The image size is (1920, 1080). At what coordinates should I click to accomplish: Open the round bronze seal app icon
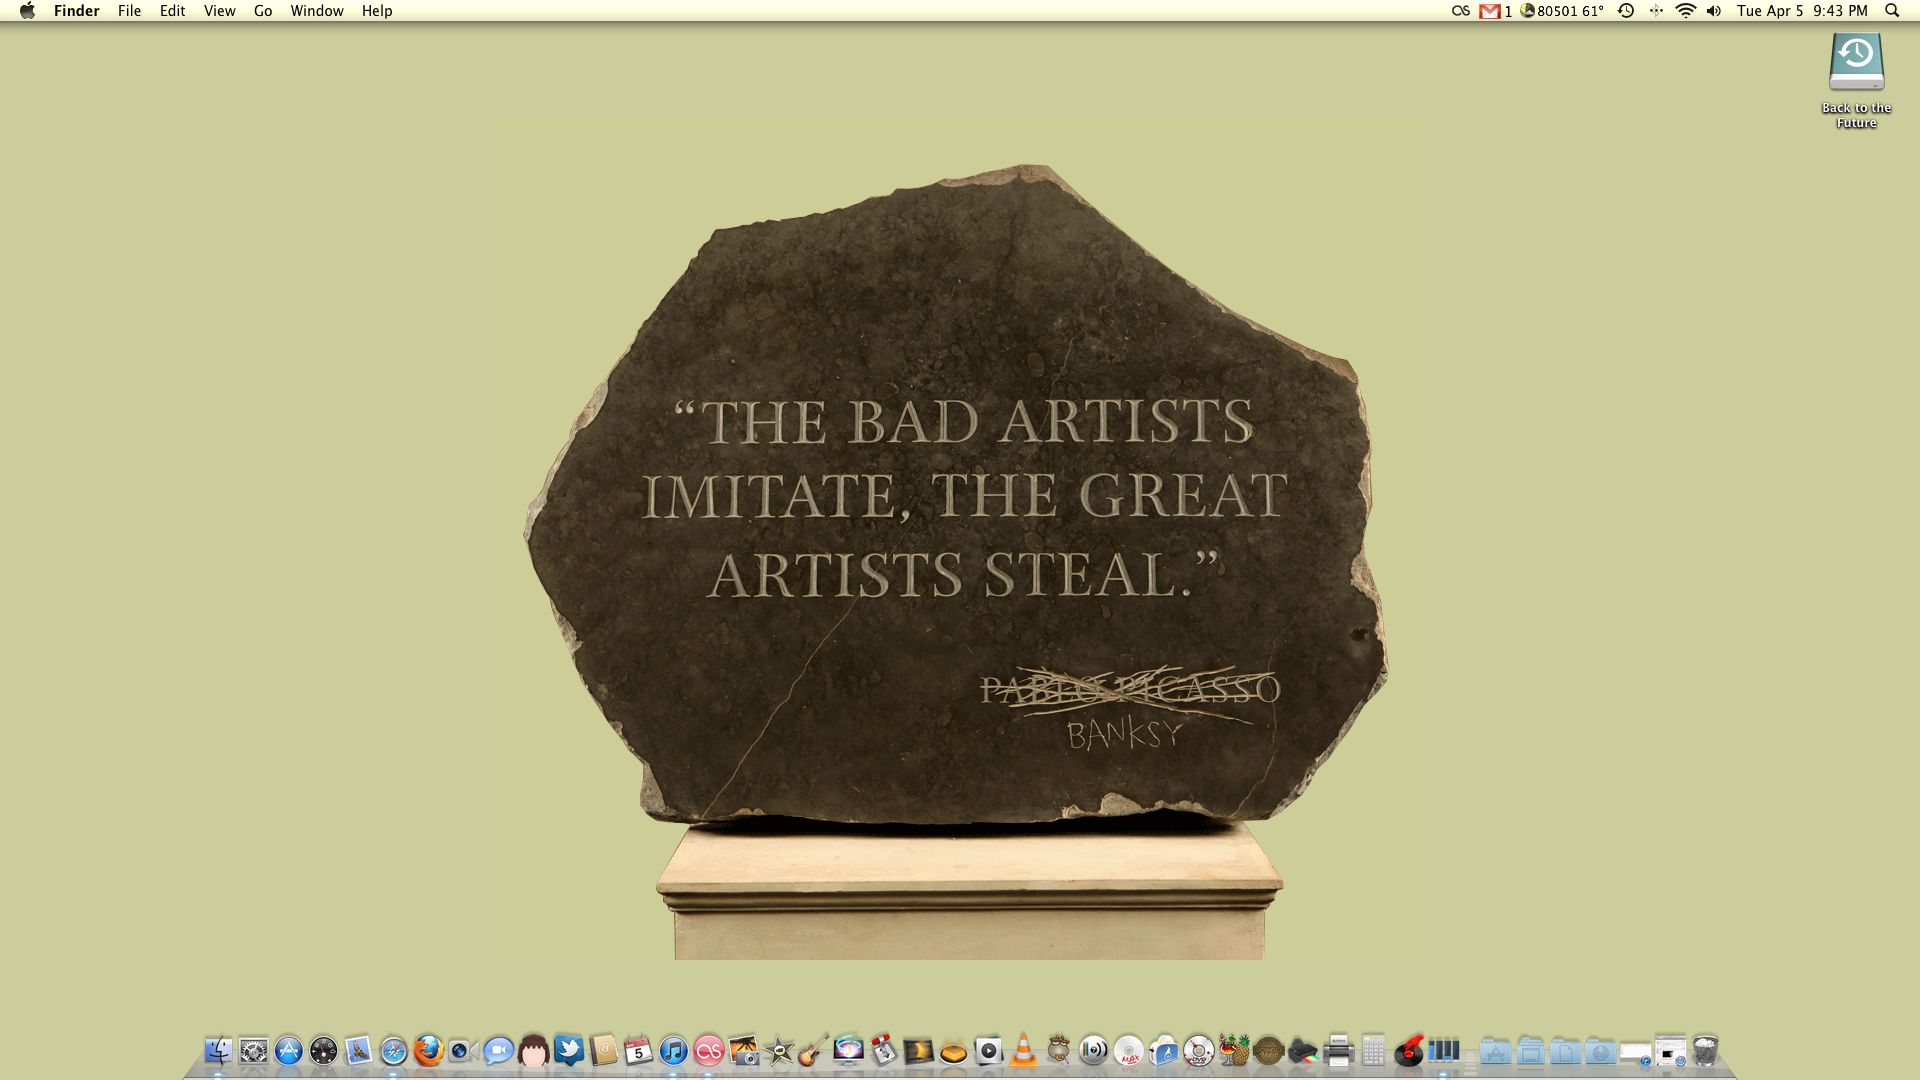[x=1268, y=1051]
